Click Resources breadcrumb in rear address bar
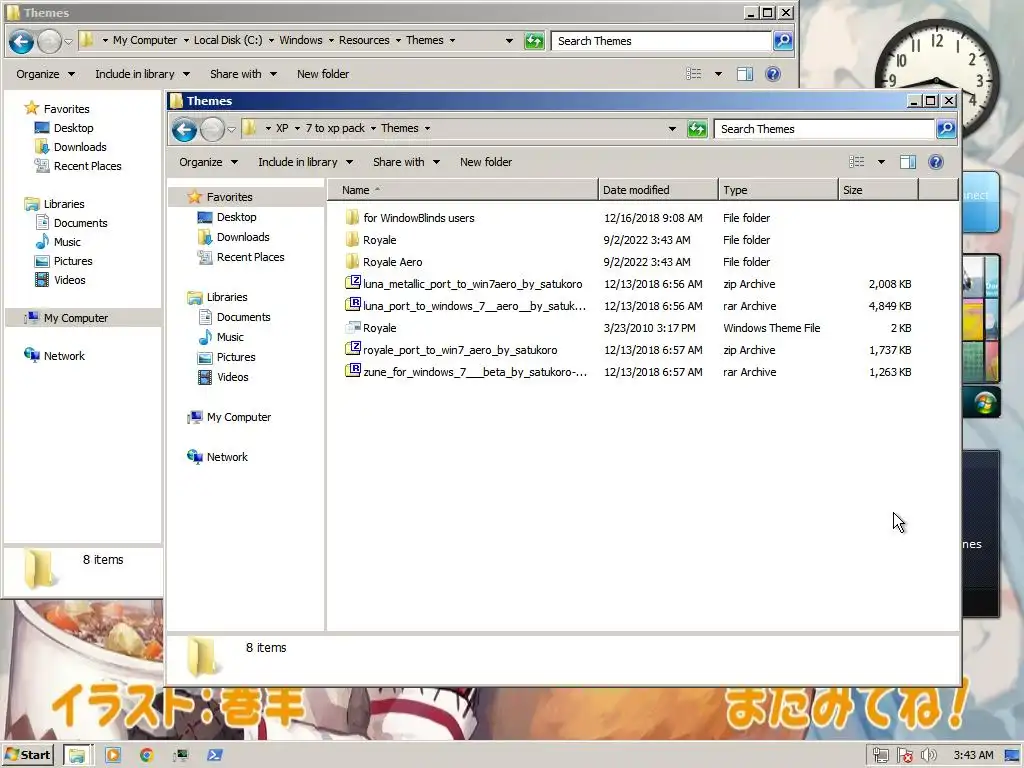 pyautogui.click(x=364, y=40)
